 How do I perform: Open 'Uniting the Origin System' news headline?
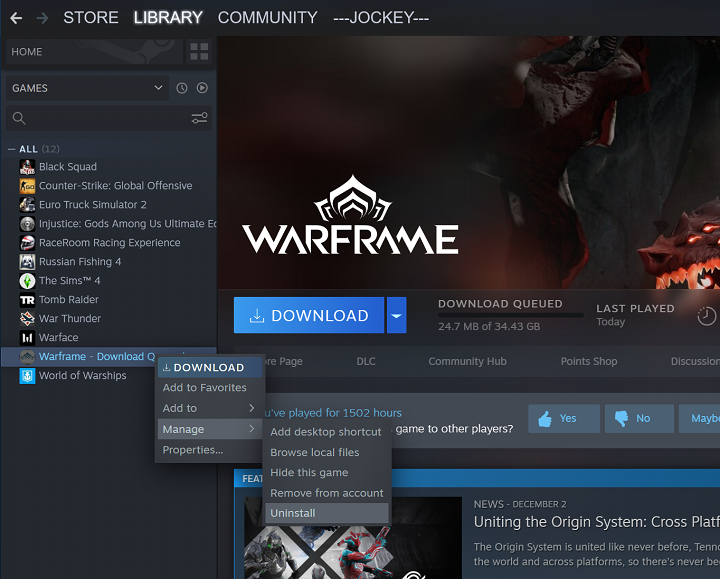[596, 522]
